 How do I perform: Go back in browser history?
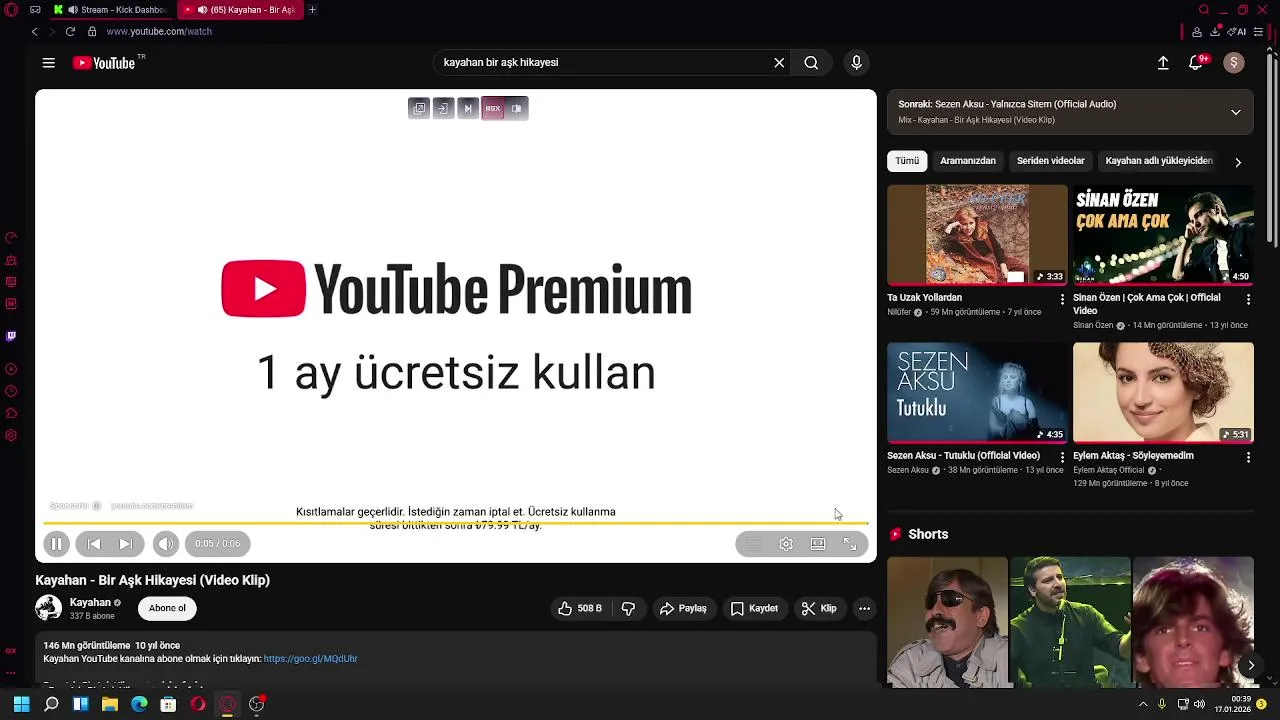(x=34, y=32)
